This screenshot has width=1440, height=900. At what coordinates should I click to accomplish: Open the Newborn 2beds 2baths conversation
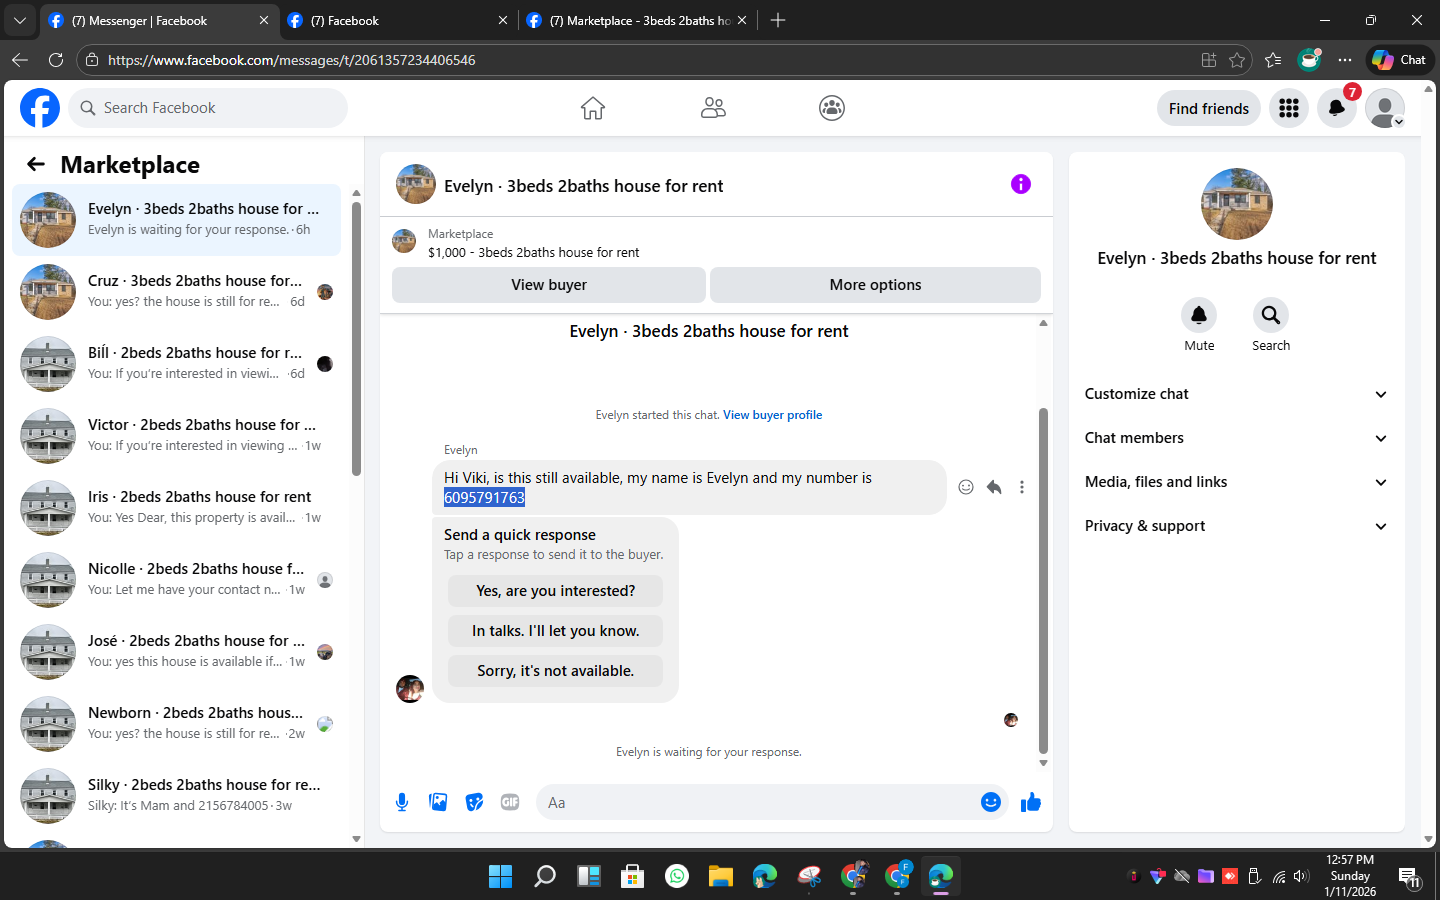click(x=176, y=724)
